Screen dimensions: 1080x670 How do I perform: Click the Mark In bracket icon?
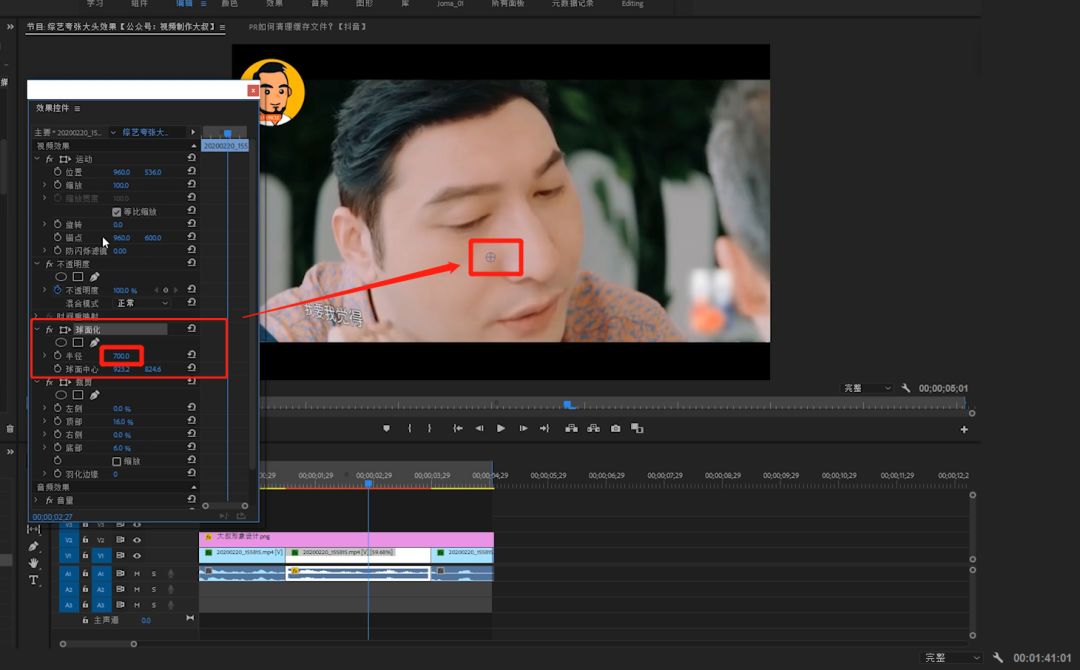click(409, 428)
